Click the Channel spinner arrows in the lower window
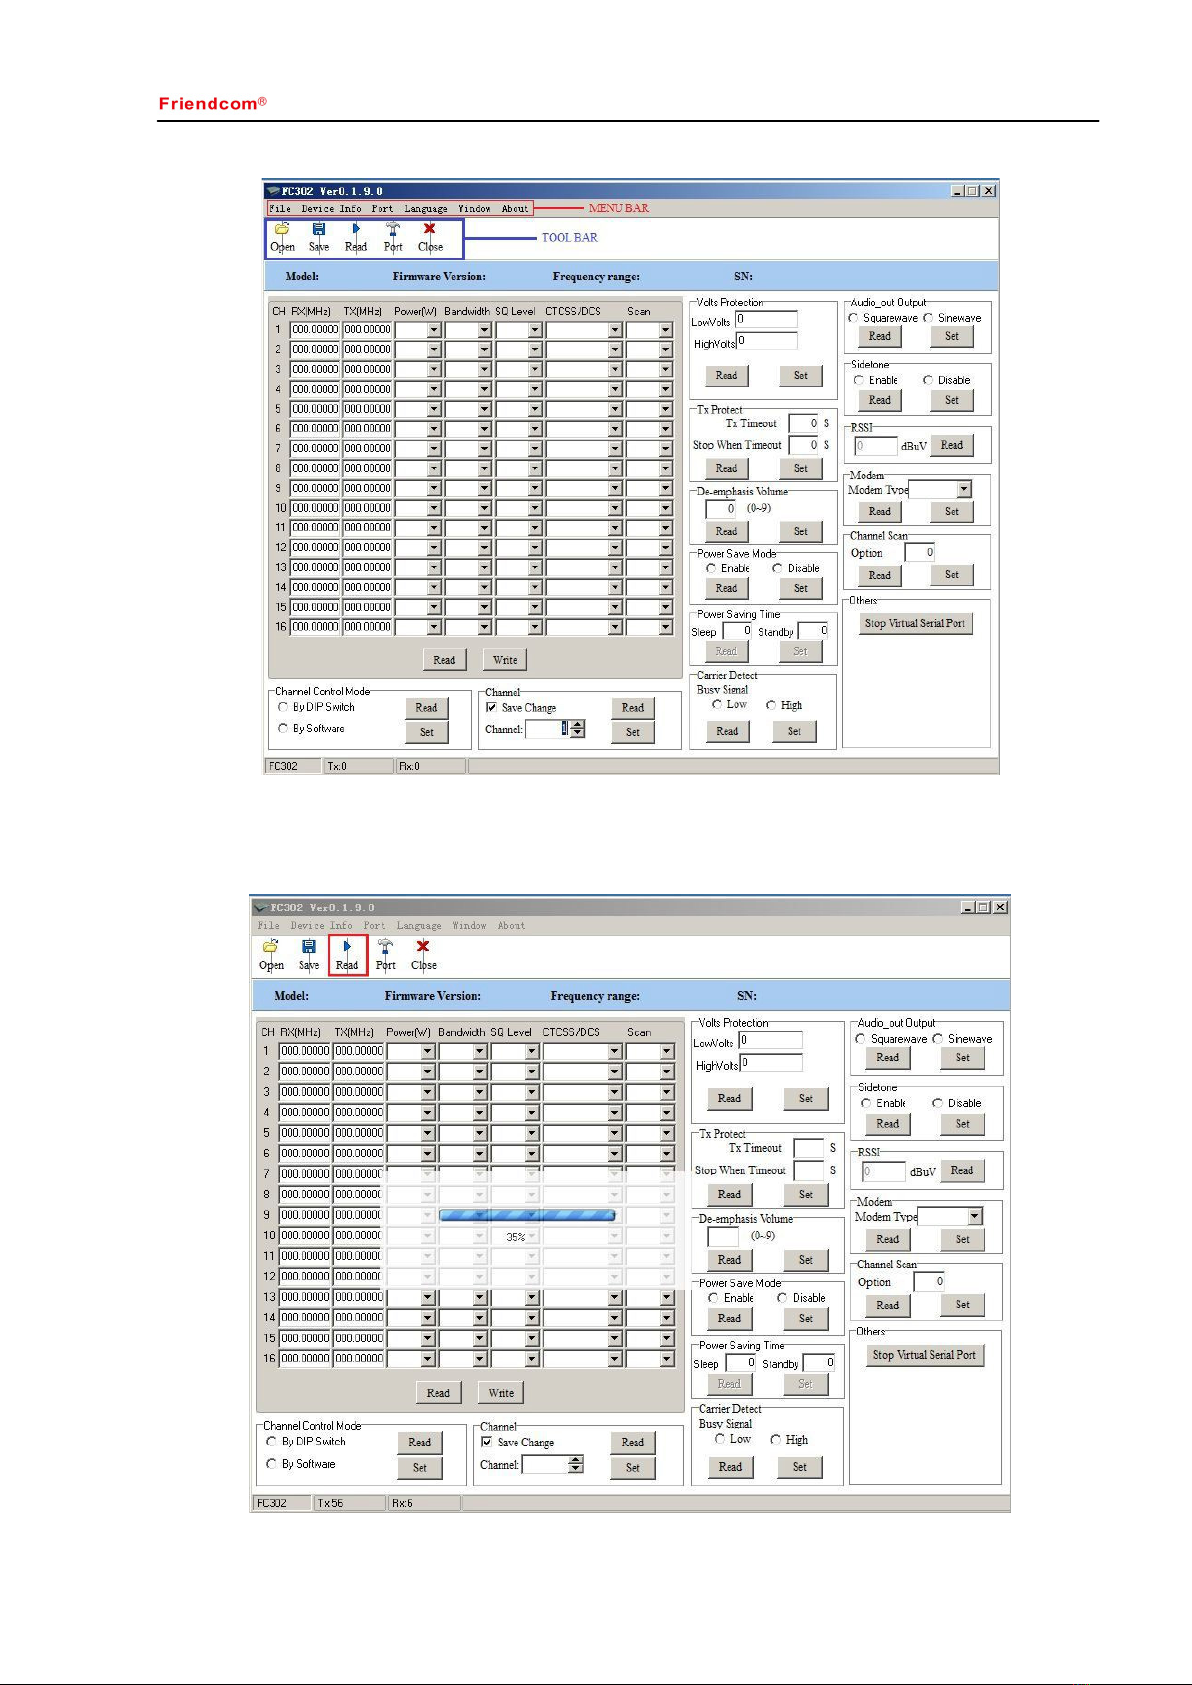 click(x=575, y=1465)
